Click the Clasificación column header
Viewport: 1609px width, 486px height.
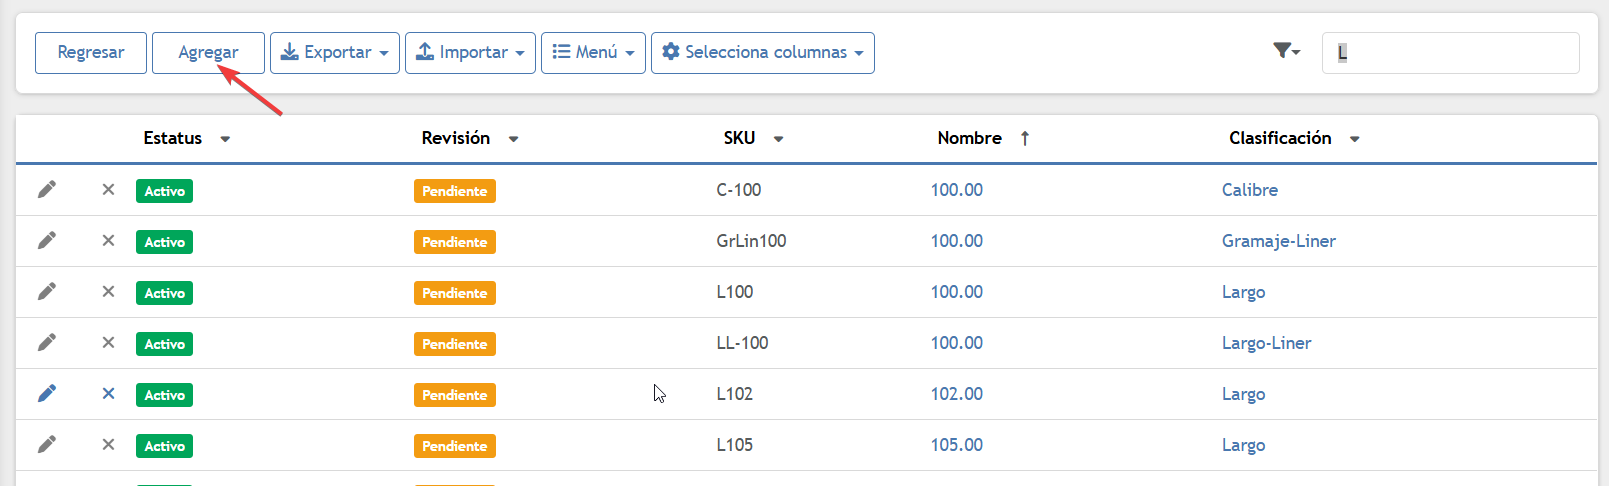pos(1281,138)
